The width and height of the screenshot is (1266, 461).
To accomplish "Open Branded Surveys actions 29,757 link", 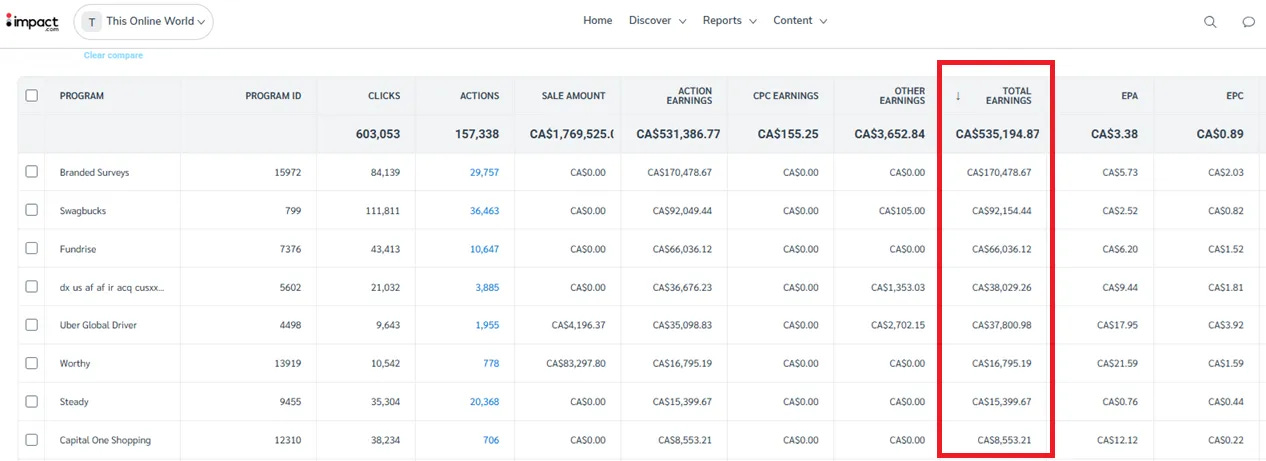I will pyautogui.click(x=484, y=173).
